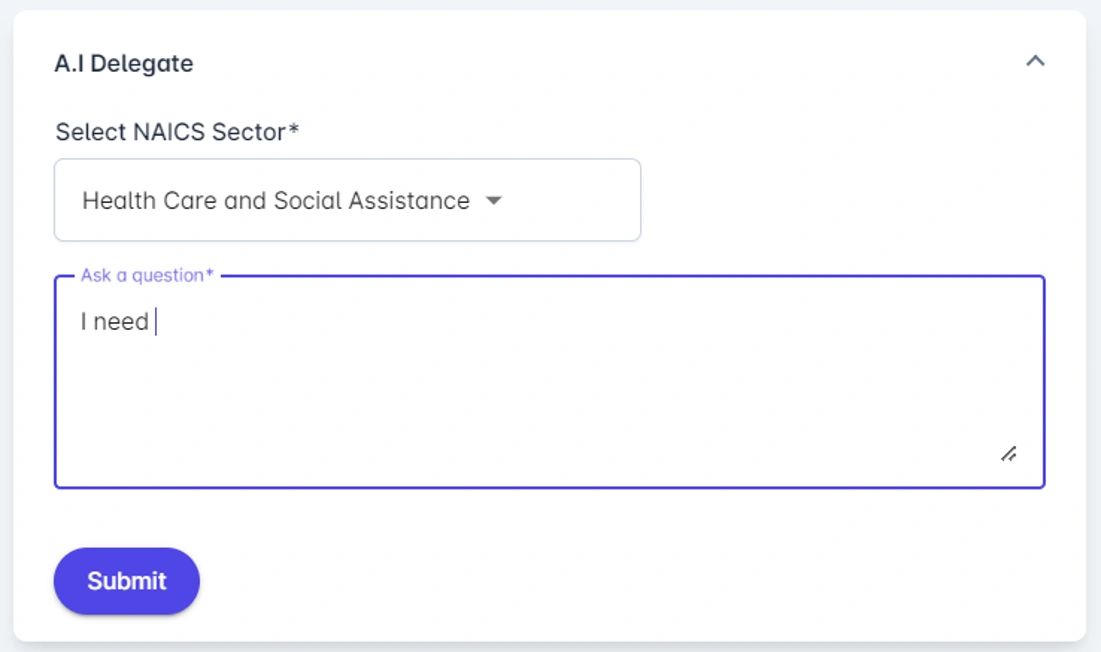1101x652 pixels.
Task: Click the A.I Delegate panel heading
Action: 124,63
